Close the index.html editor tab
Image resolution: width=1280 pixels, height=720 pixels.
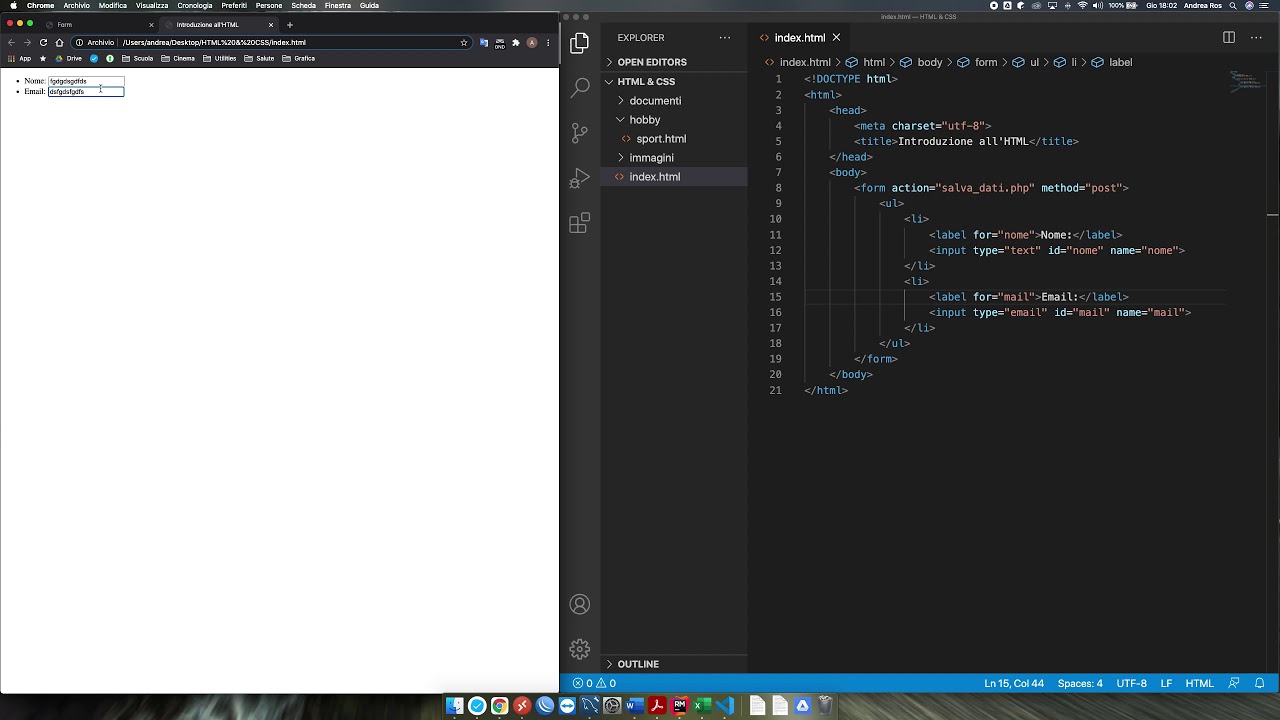[x=836, y=38]
